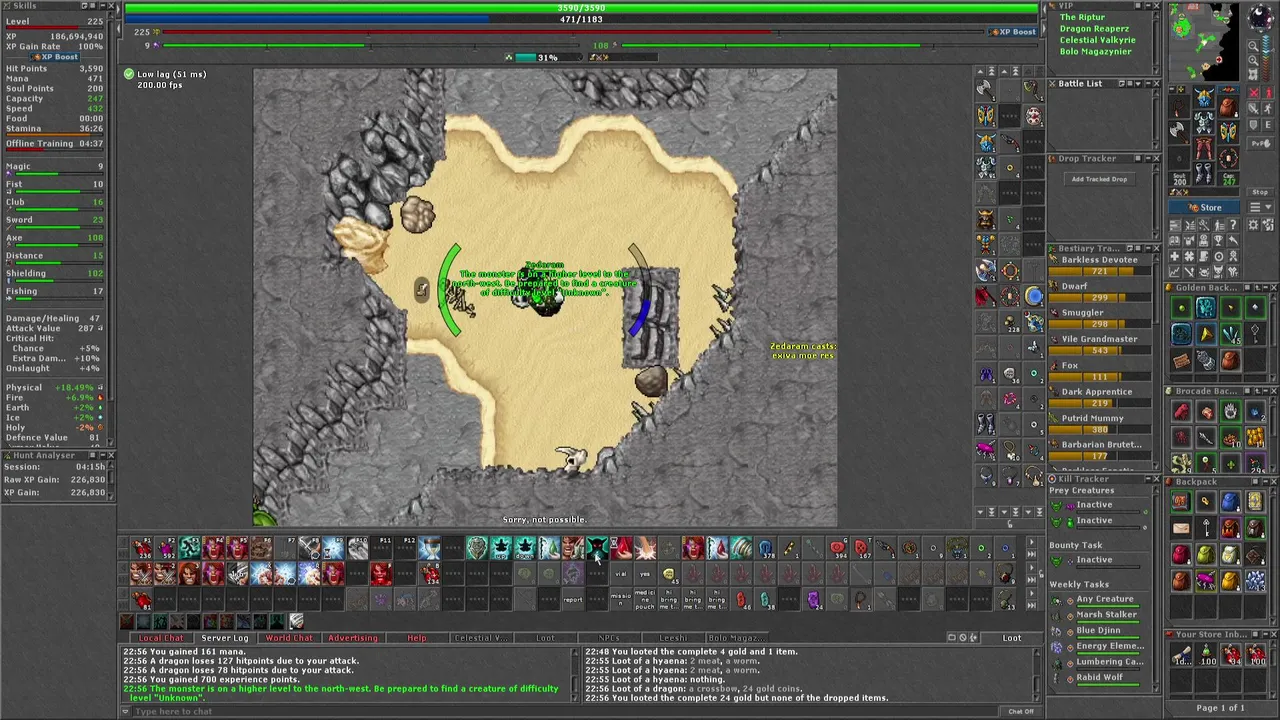Toggle Marsh Stalker weekly task diamond
The height and width of the screenshot is (720, 1280).
1070,616
